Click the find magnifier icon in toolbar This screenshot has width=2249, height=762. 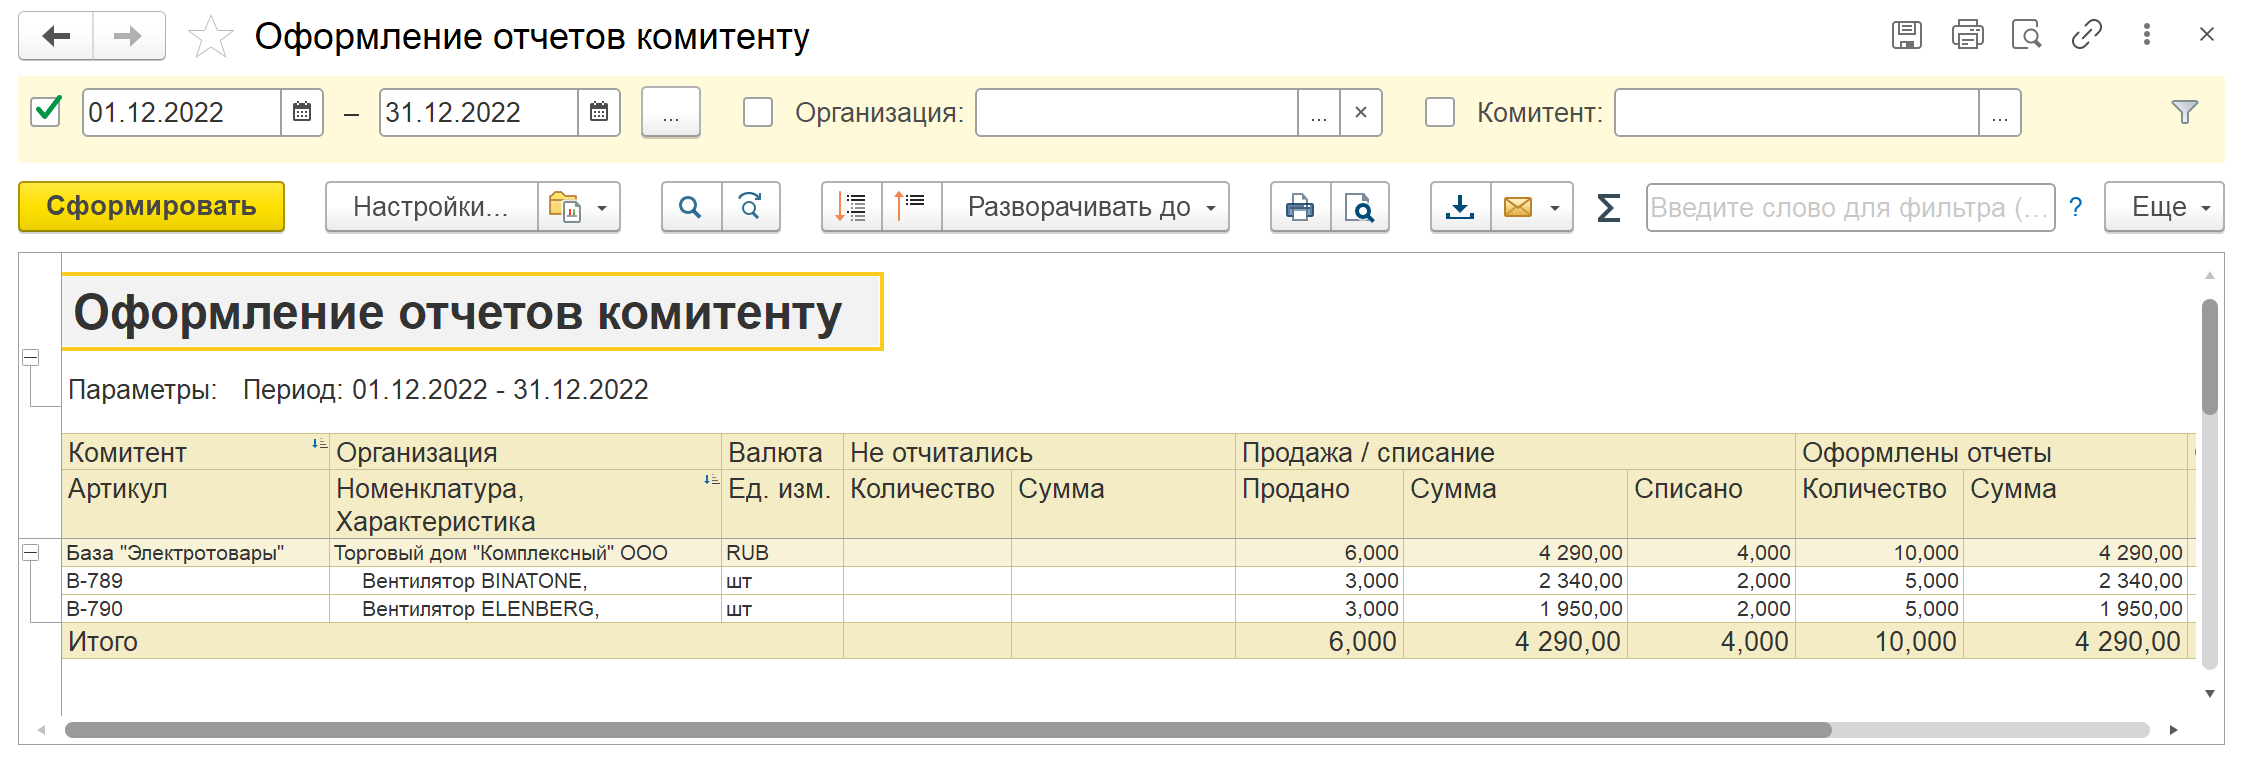pyautogui.click(x=690, y=207)
